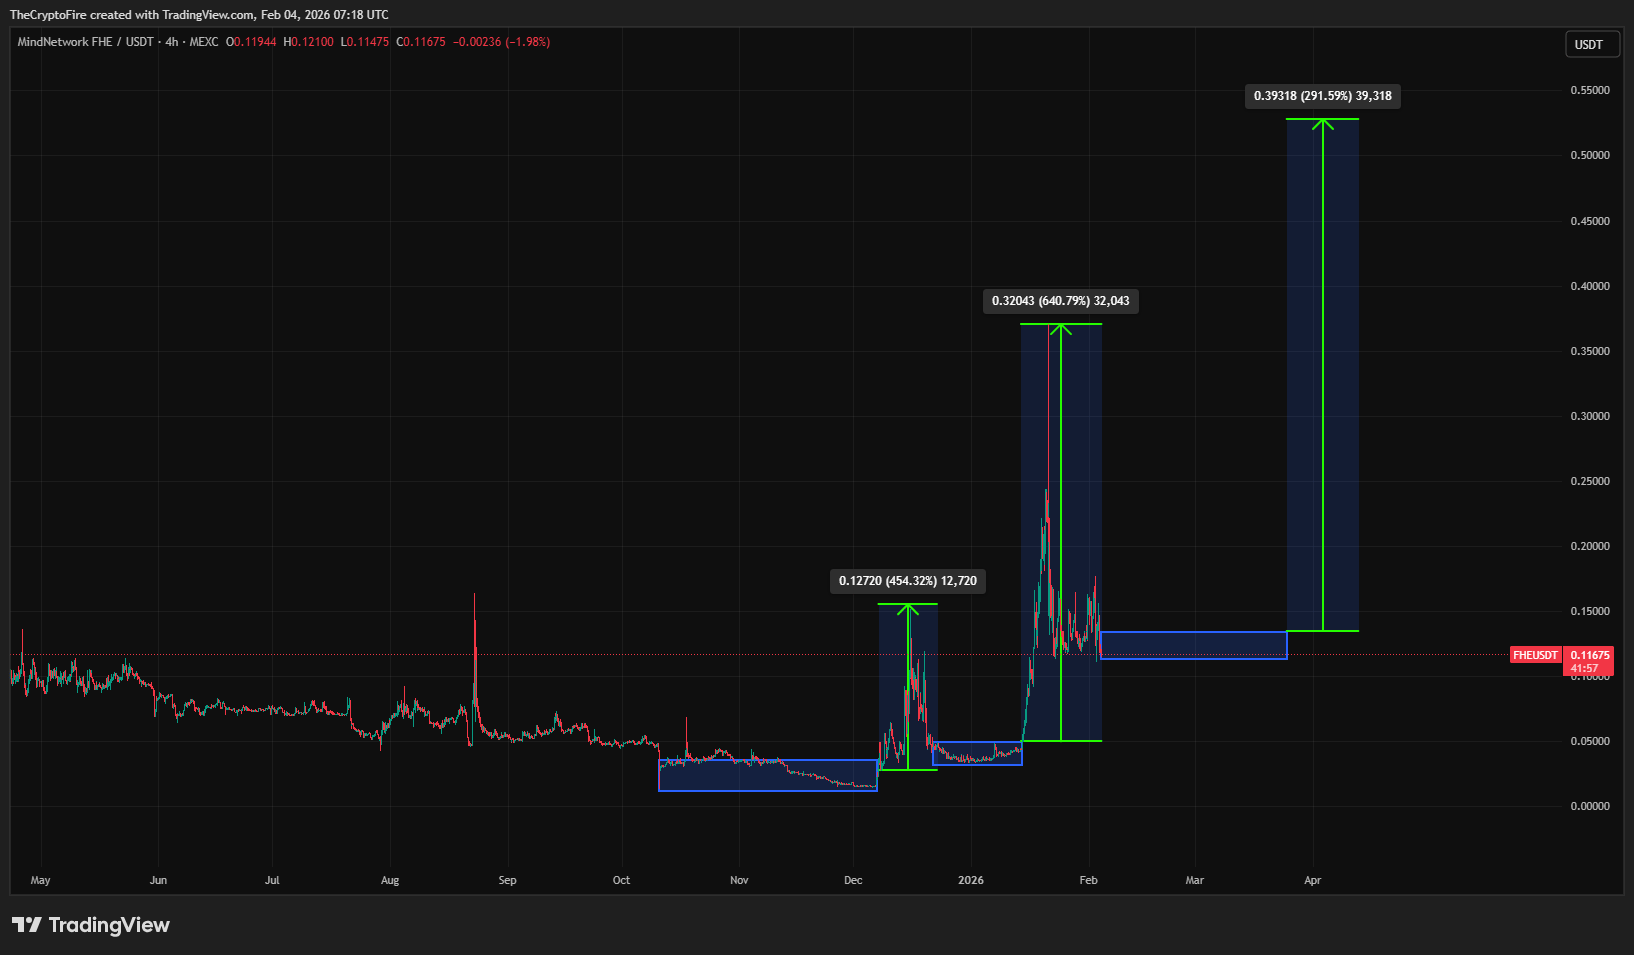Click the 0.50000 price axis label
1634x955 pixels.
coord(1590,155)
